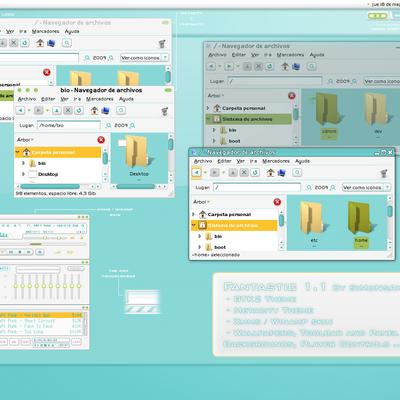
Task: Click Reload icon in the teal-titled front window
Action: point(255,172)
